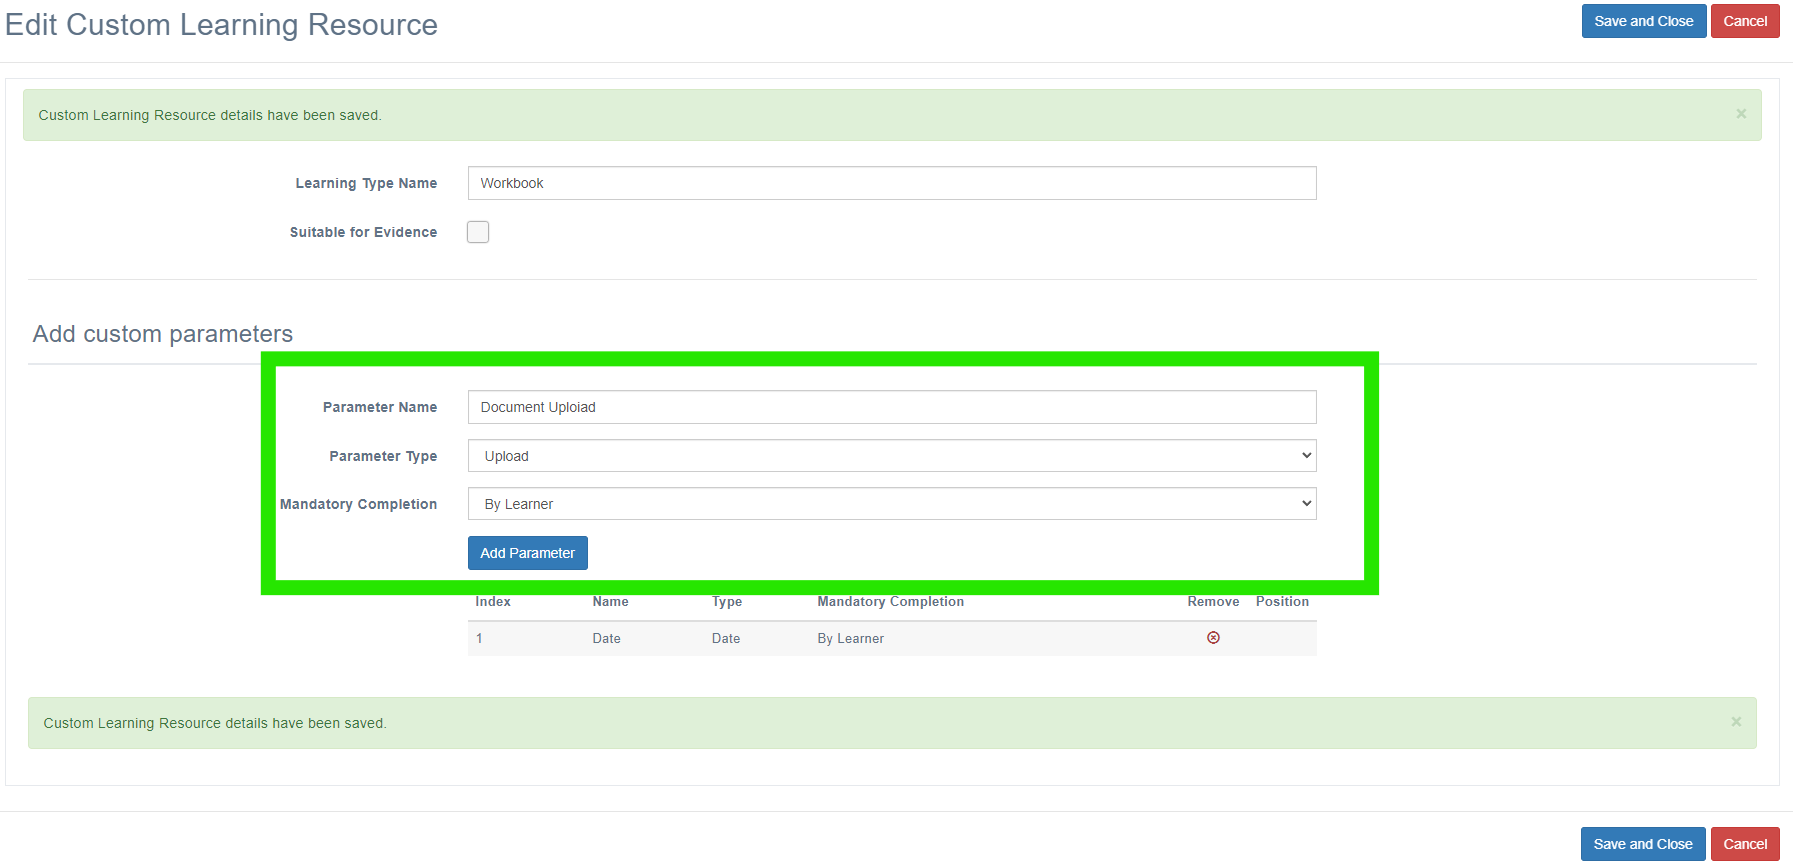Click the Mandatory Completion column header
Viewport: 1793px width, 865px height.
(891, 602)
